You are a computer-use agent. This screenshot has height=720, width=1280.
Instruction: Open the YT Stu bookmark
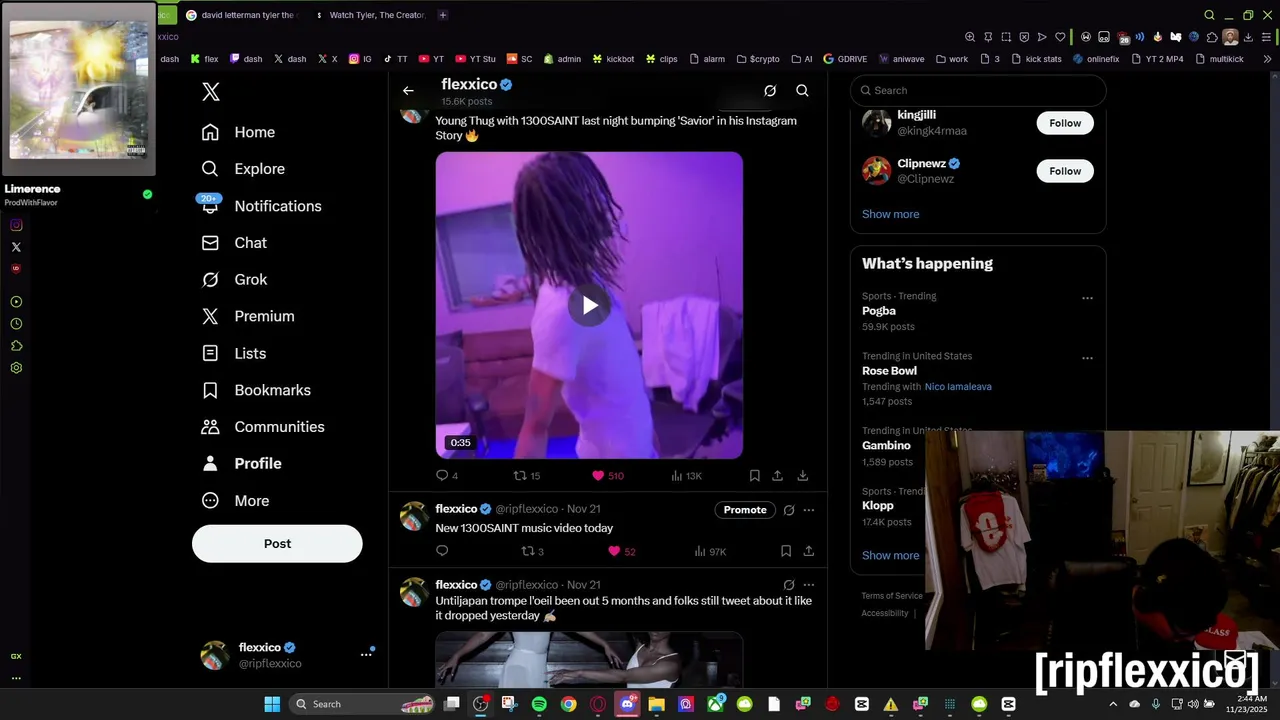(475, 59)
